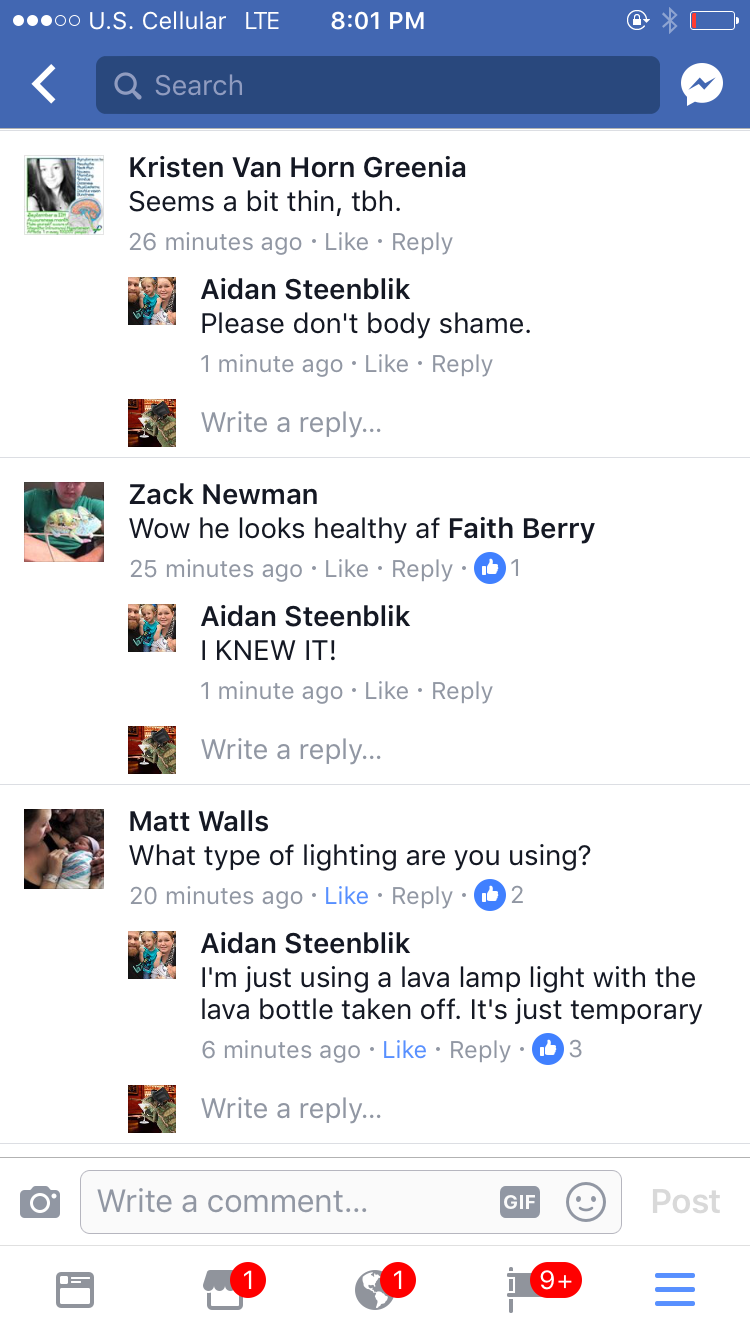This screenshot has width=750, height=1334.
Task: Like Kristen Van Horn Greenia's comment
Action: (346, 242)
